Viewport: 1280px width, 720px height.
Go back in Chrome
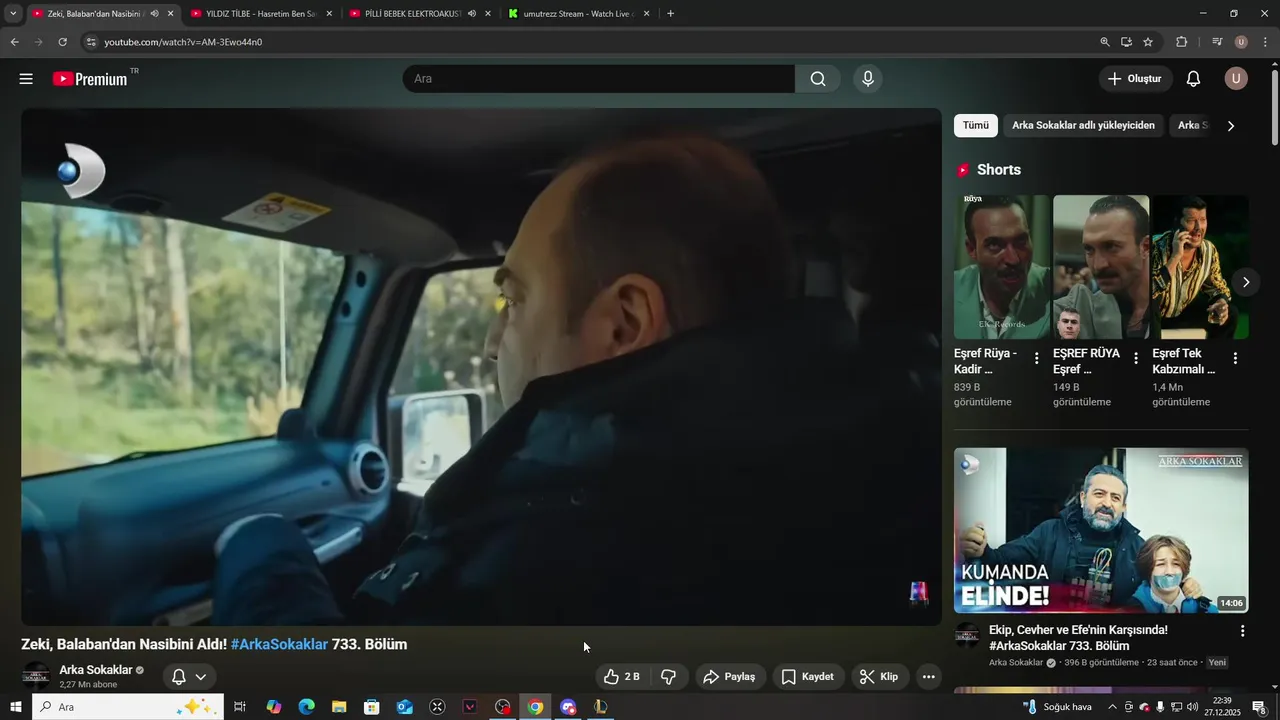tap(14, 42)
